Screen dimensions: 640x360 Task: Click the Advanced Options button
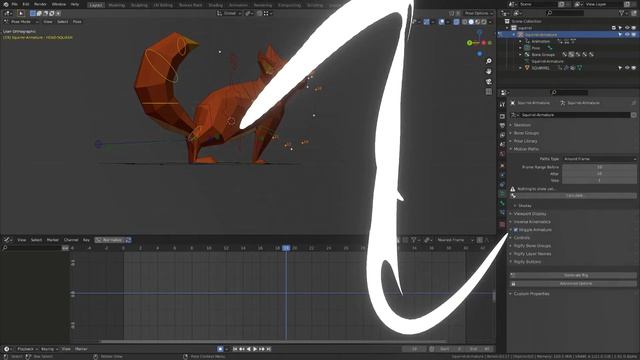(573, 283)
